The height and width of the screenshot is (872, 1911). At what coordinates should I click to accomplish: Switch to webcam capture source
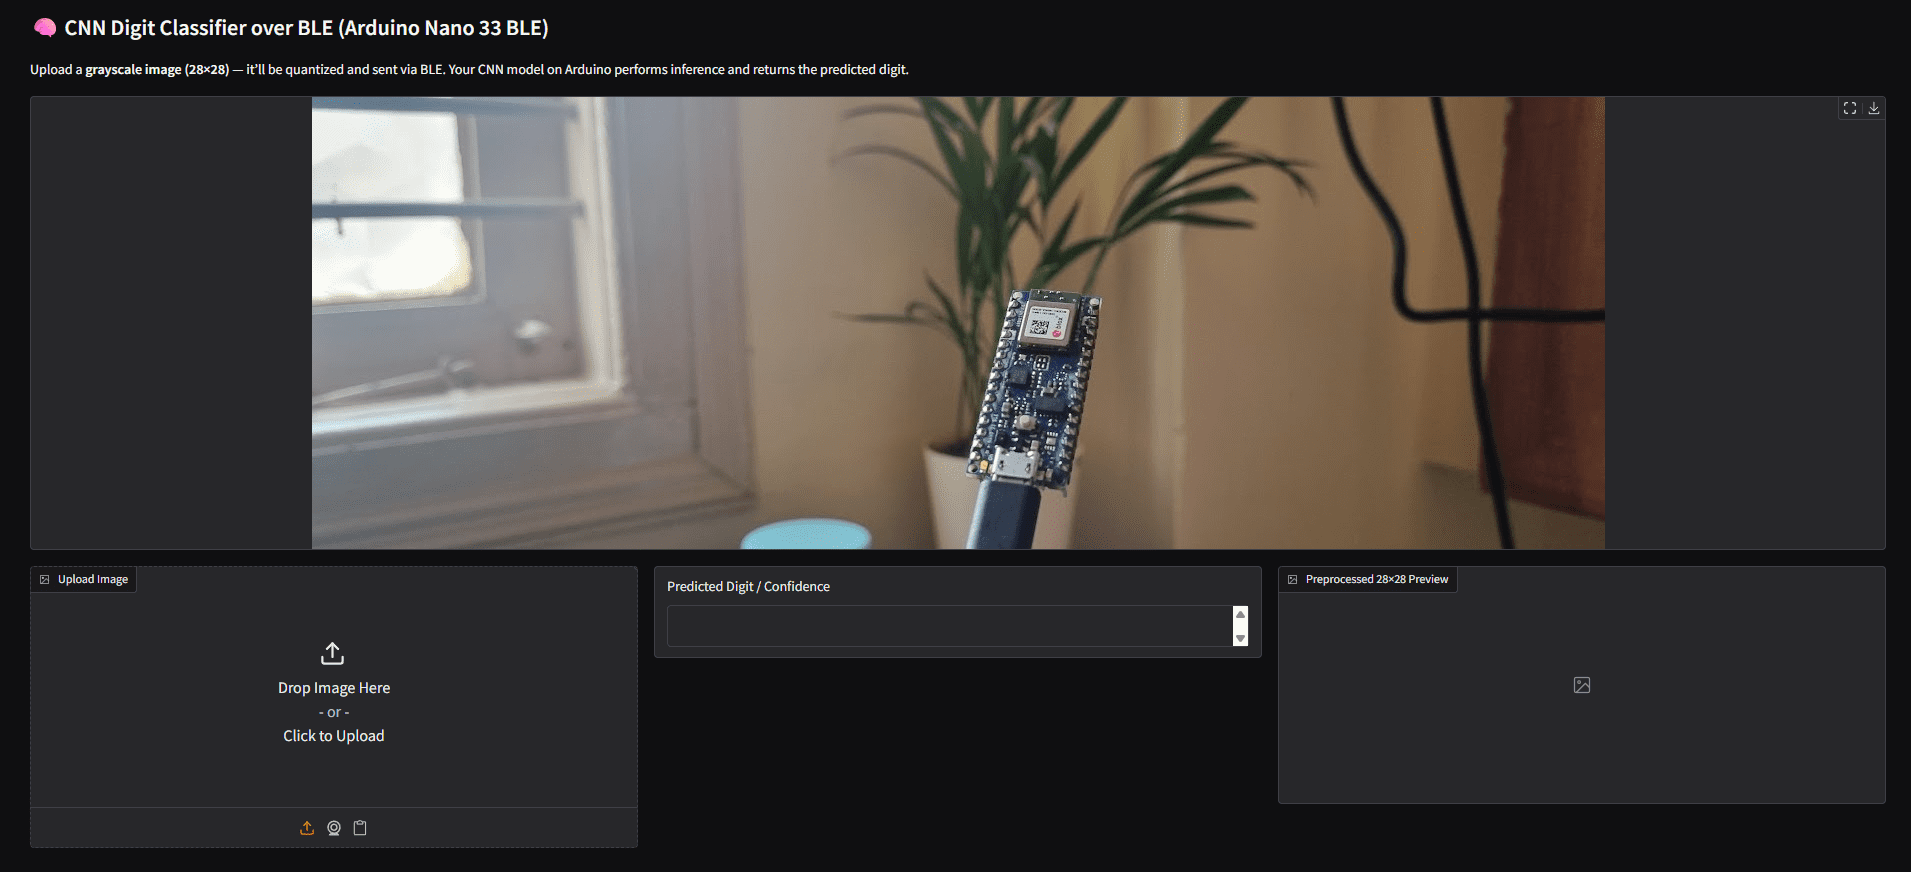point(334,828)
